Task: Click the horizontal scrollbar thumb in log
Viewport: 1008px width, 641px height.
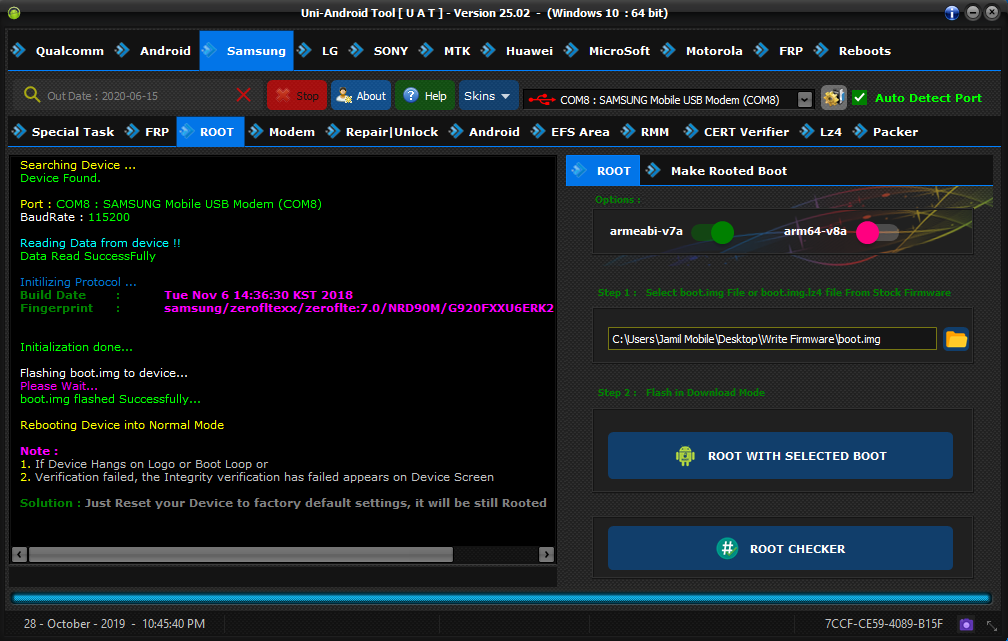Action: (241, 554)
